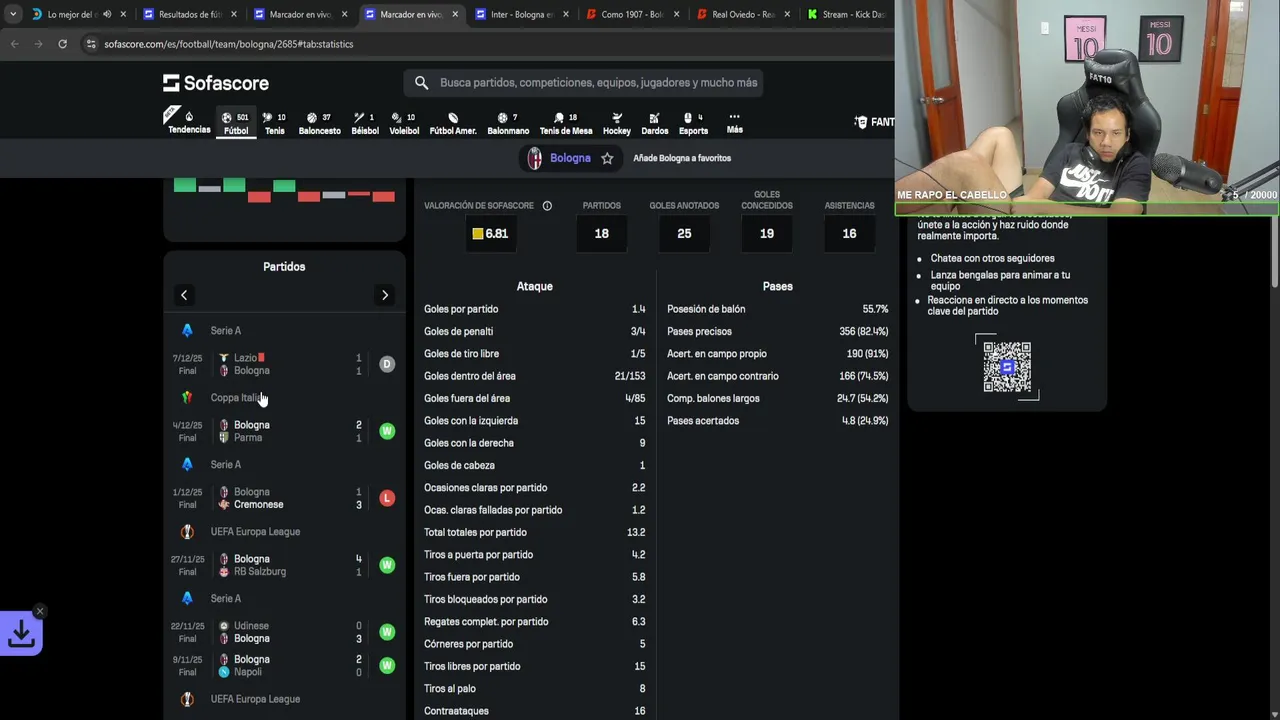
Task: Switch to 'Inter - Bologna' browser tab
Action: tap(521, 15)
